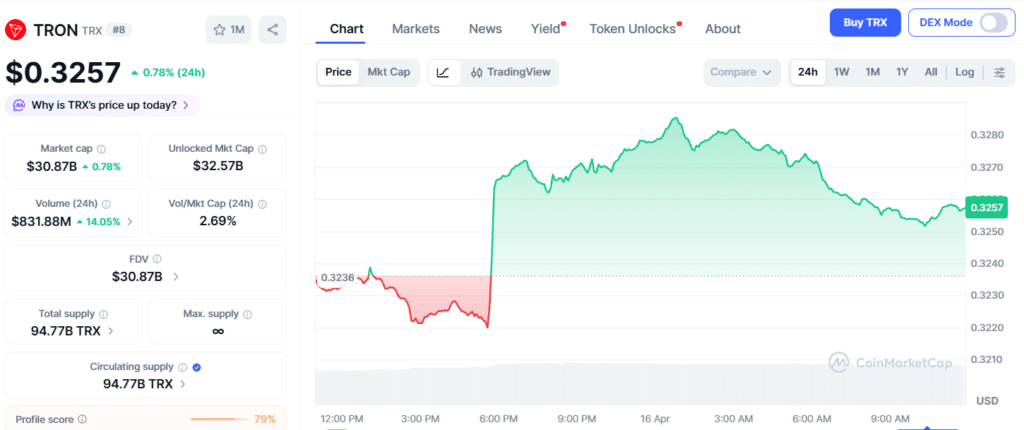Open the Markets tab

point(415,29)
